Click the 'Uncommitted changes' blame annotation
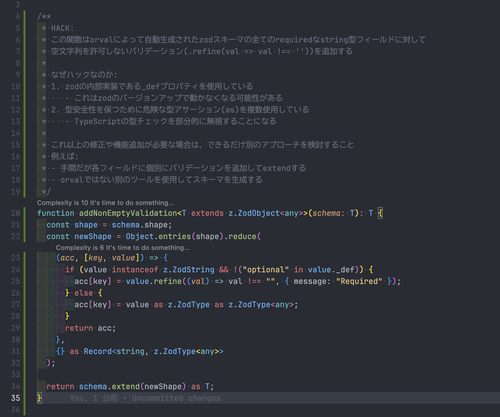500x417 pixels. (x=176, y=398)
